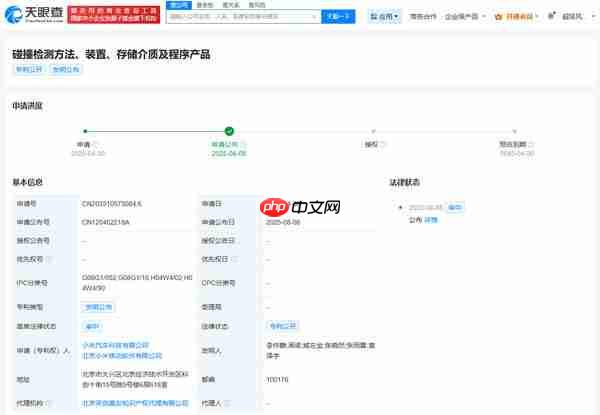The height and width of the screenshot is (415, 600).
Task: Select the active blue 查公司 search tab
Action: (x=179, y=5)
